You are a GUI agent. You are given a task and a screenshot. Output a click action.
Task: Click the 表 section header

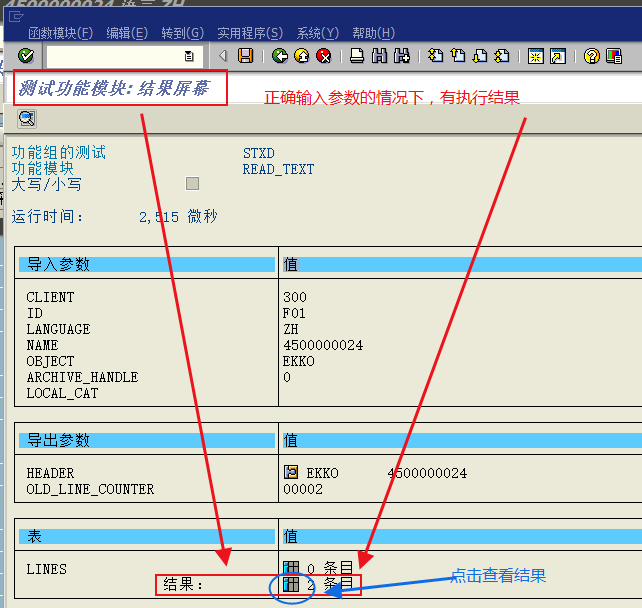pyautogui.click(x=147, y=536)
